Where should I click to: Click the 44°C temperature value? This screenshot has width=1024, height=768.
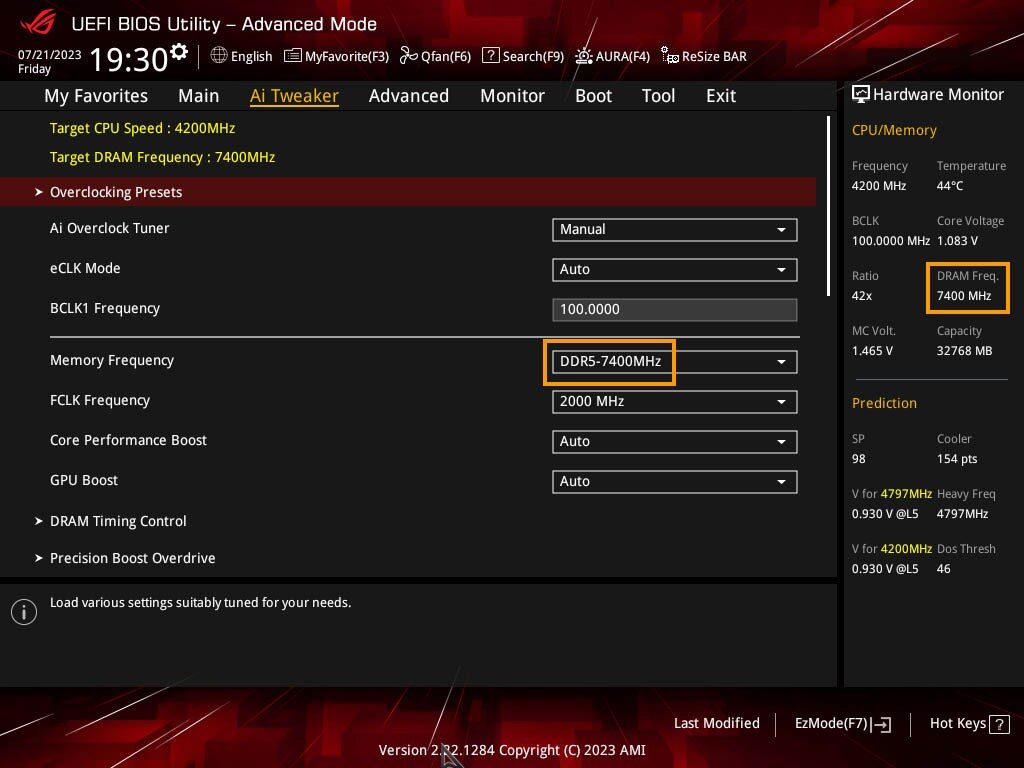(x=950, y=186)
